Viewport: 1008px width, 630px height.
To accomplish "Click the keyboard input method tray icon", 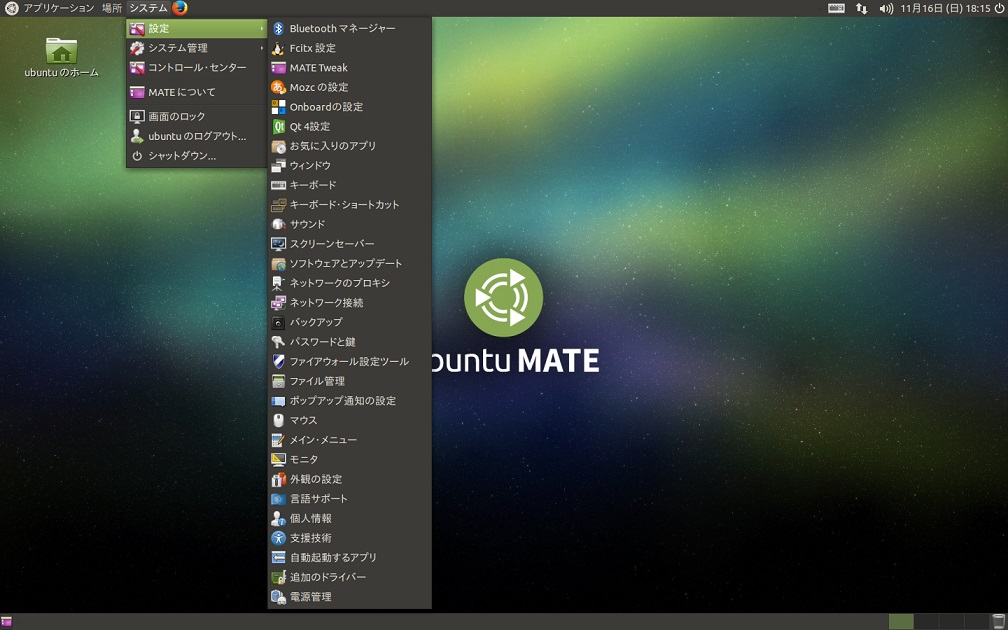I will [837, 8].
